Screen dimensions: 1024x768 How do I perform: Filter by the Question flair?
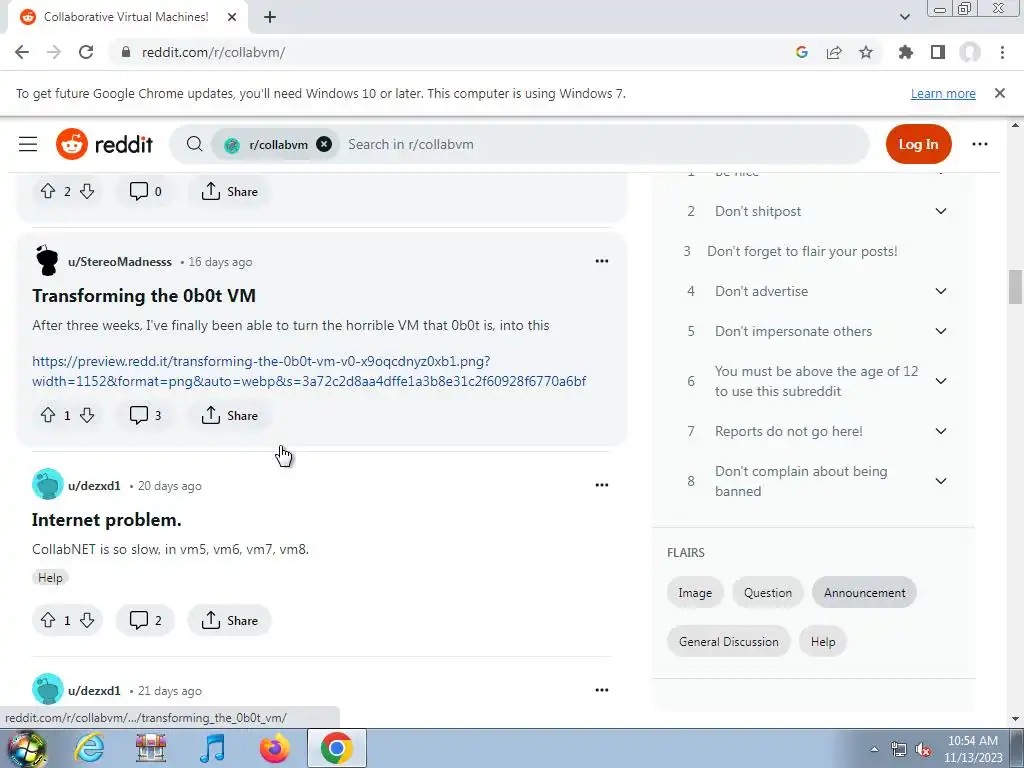coord(767,592)
